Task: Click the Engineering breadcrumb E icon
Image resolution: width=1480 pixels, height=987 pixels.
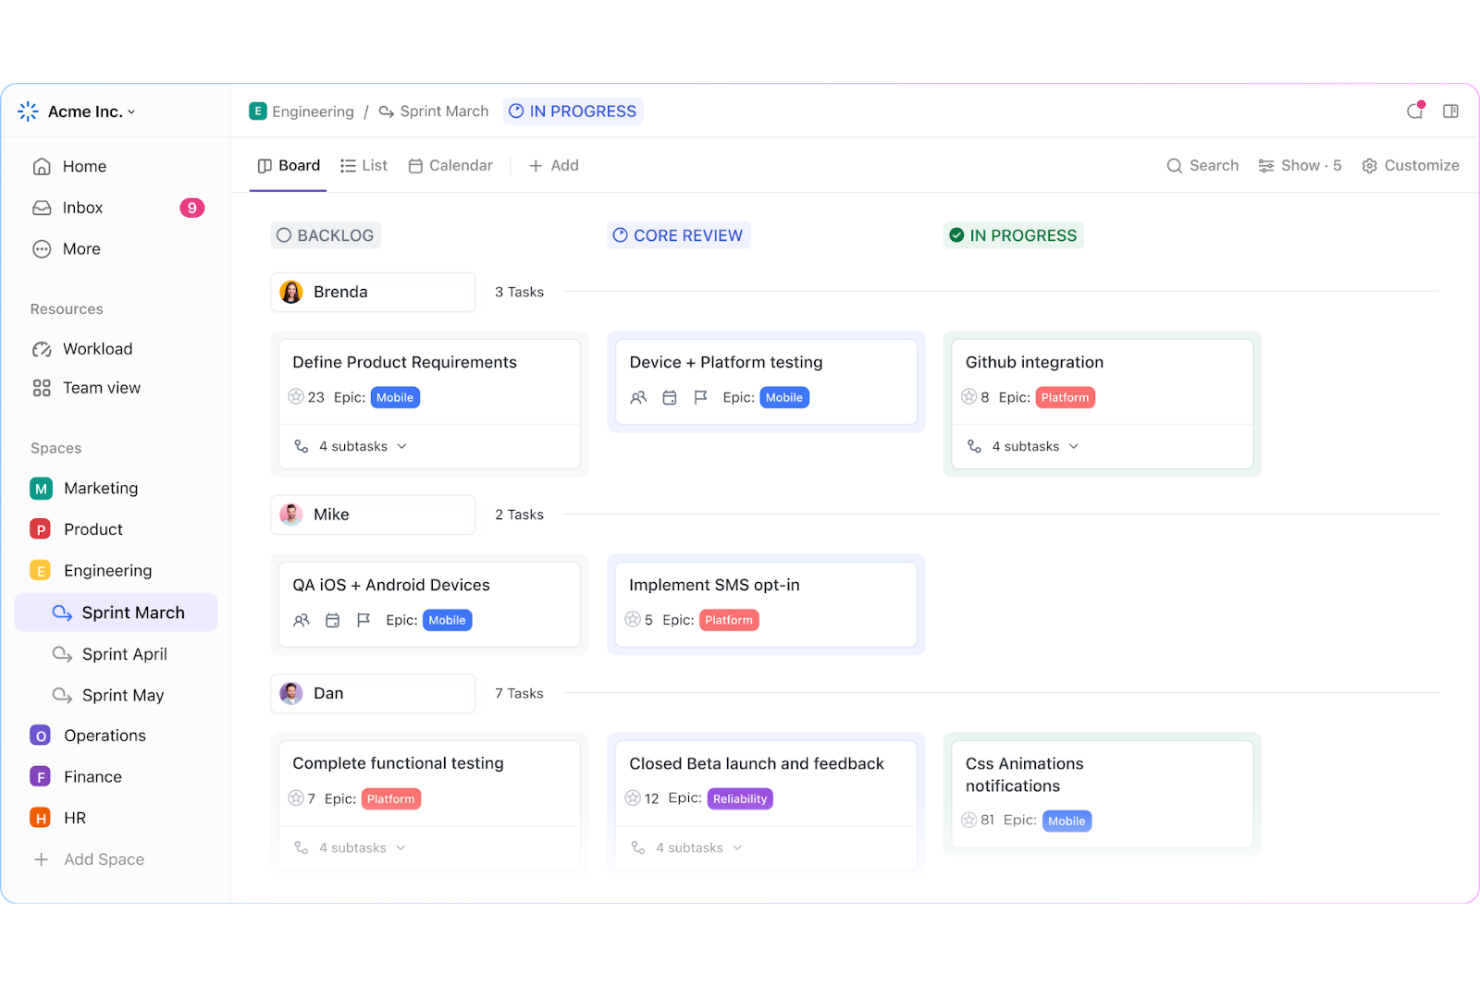Action: (258, 111)
